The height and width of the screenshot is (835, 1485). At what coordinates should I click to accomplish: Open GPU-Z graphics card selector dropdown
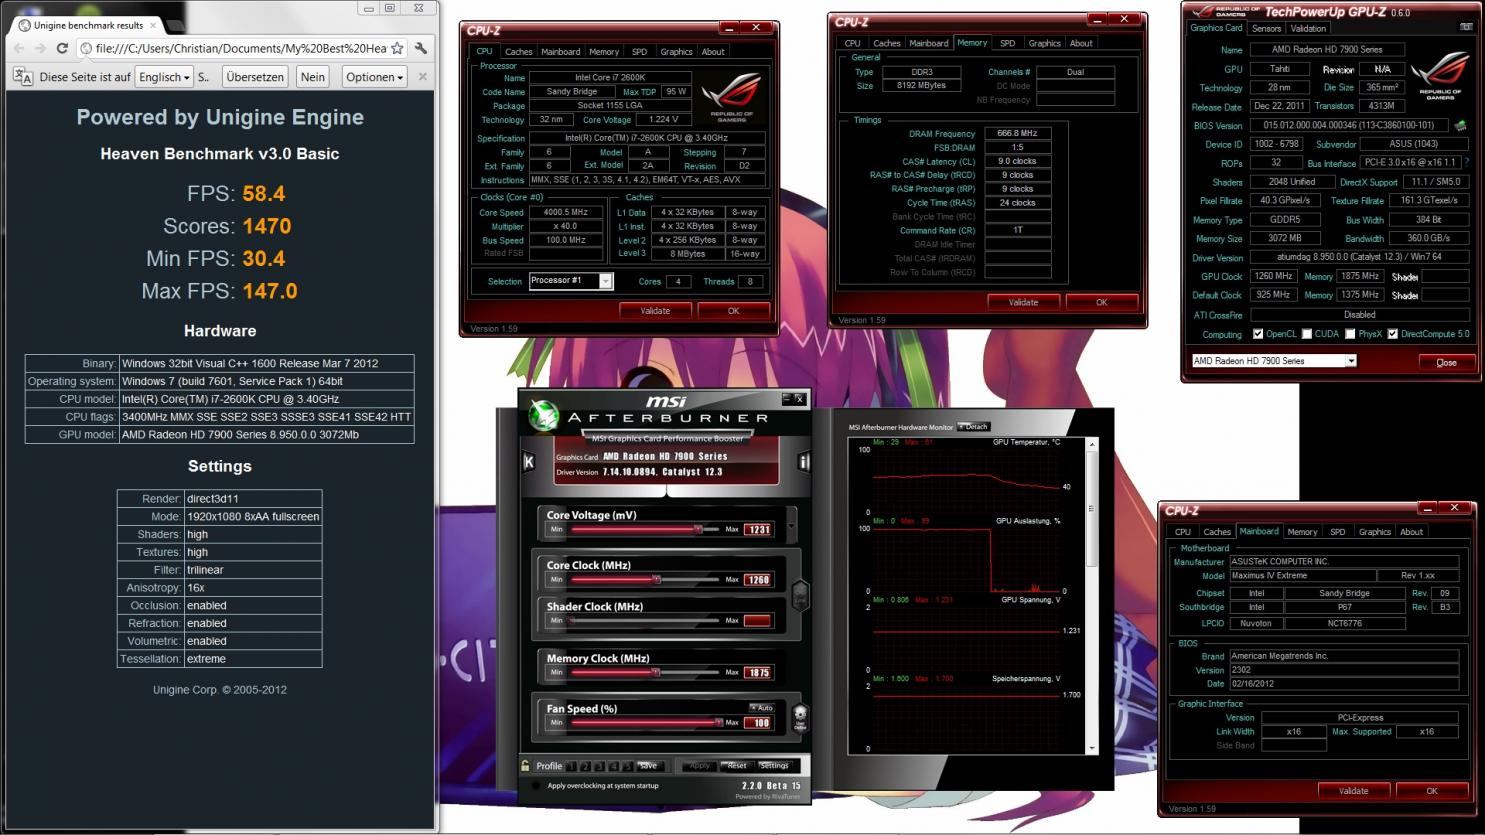pyautogui.click(x=1350, y=361)
